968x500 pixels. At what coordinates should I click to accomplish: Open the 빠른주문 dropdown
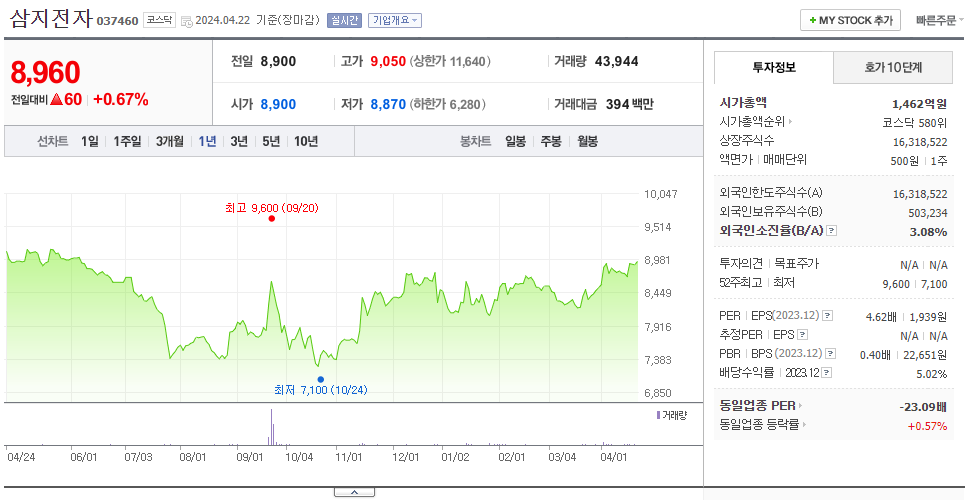(x=940, y=20)
